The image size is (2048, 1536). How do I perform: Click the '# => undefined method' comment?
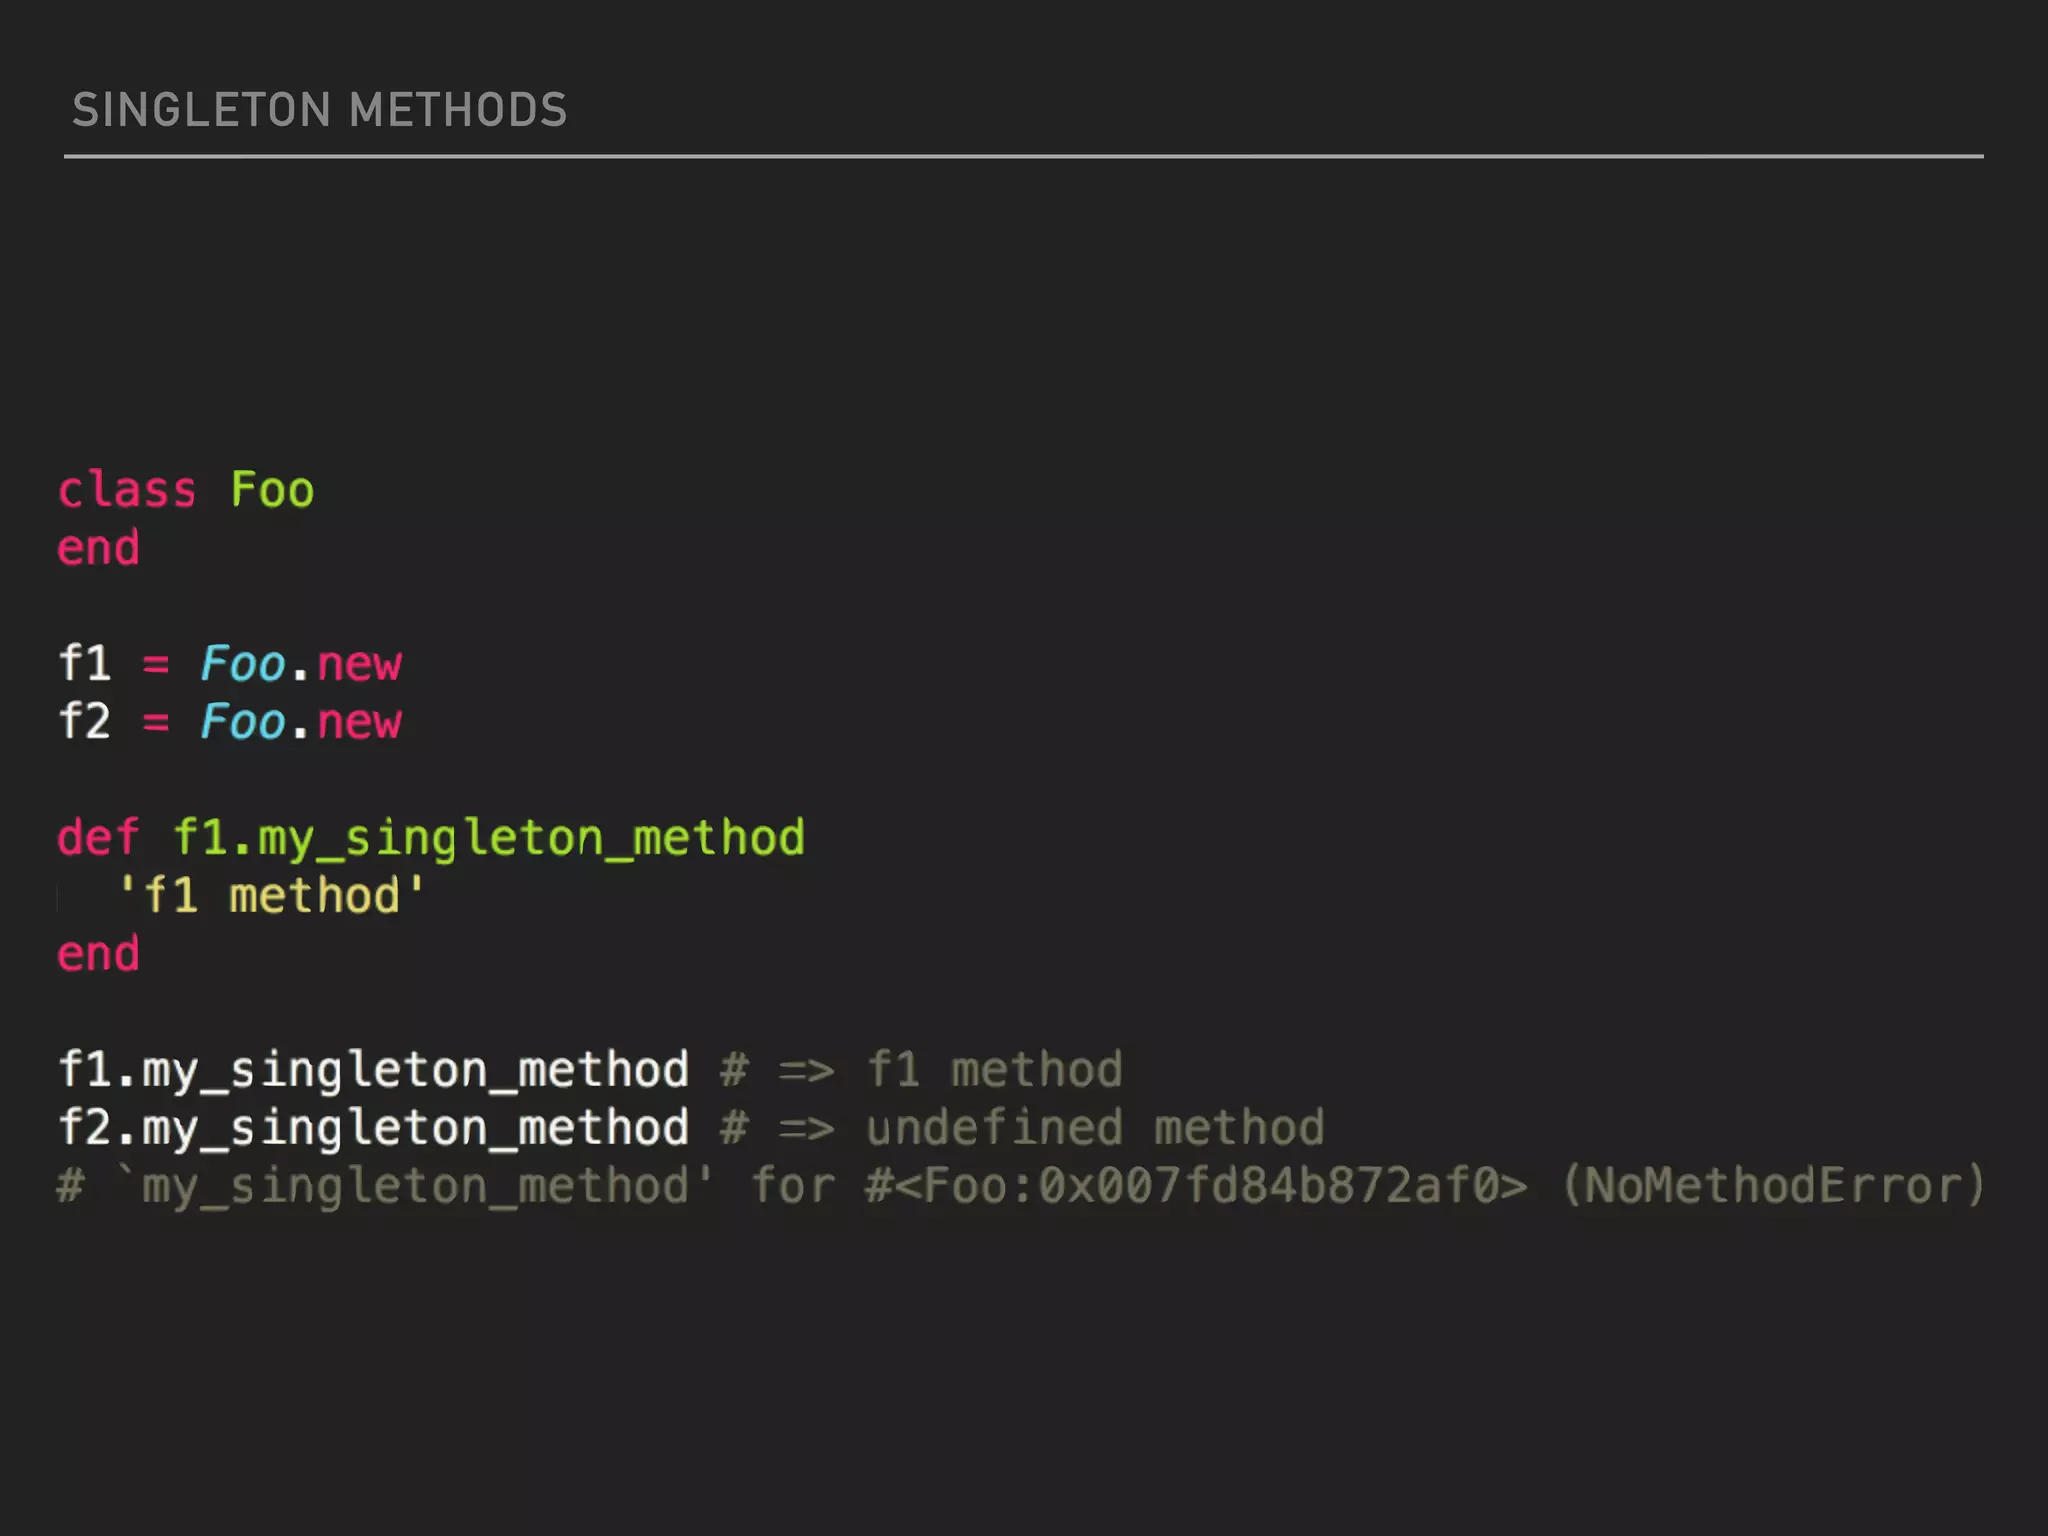tap(1022, 1129)
